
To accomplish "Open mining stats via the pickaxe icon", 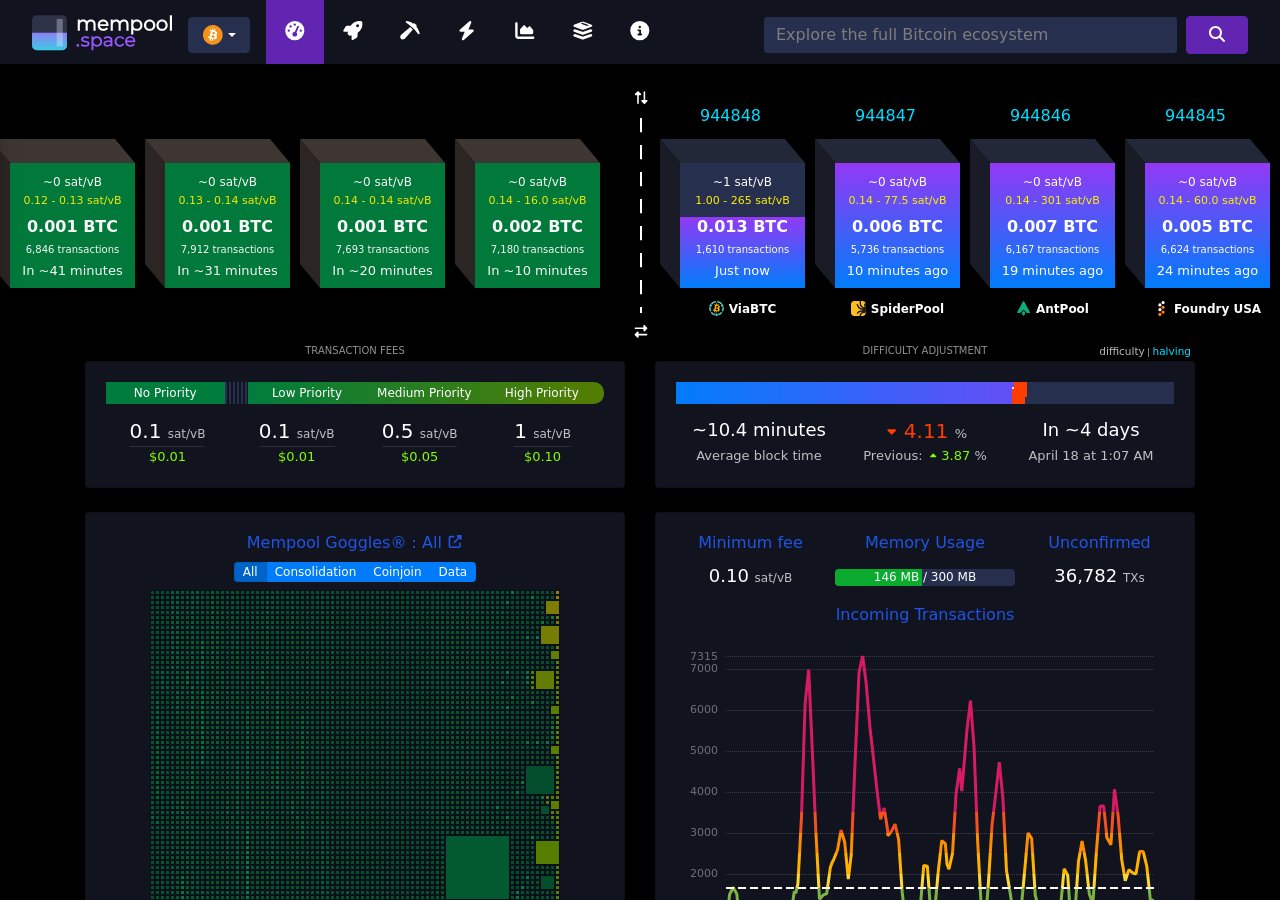I will click(x=410, y=31).
